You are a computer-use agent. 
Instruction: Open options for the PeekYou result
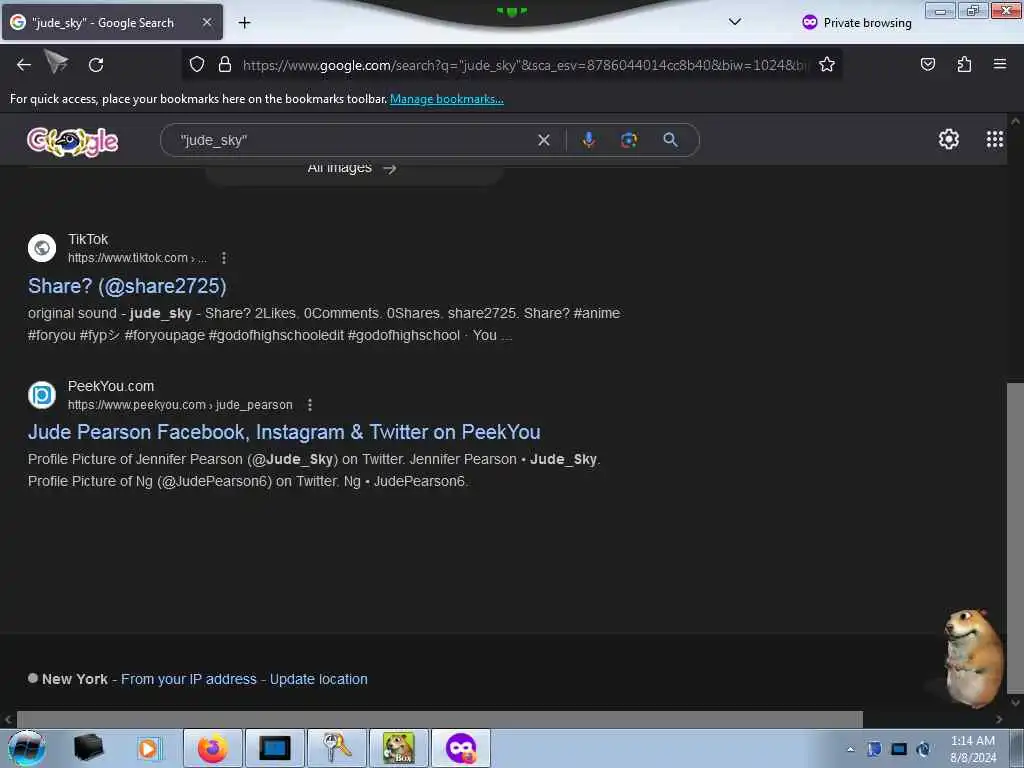310,405
